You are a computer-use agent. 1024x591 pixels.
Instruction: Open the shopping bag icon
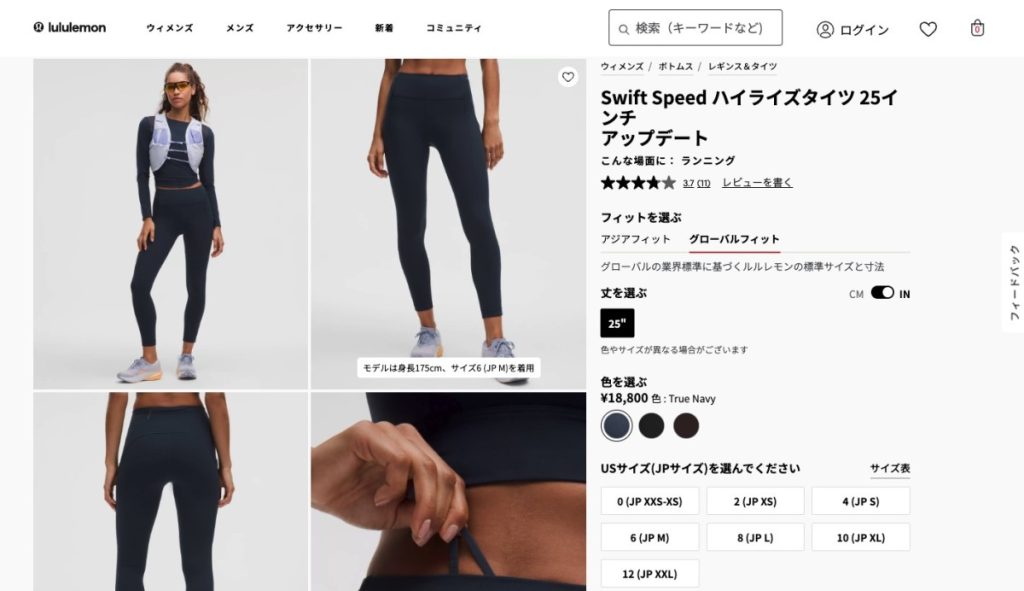977,28
